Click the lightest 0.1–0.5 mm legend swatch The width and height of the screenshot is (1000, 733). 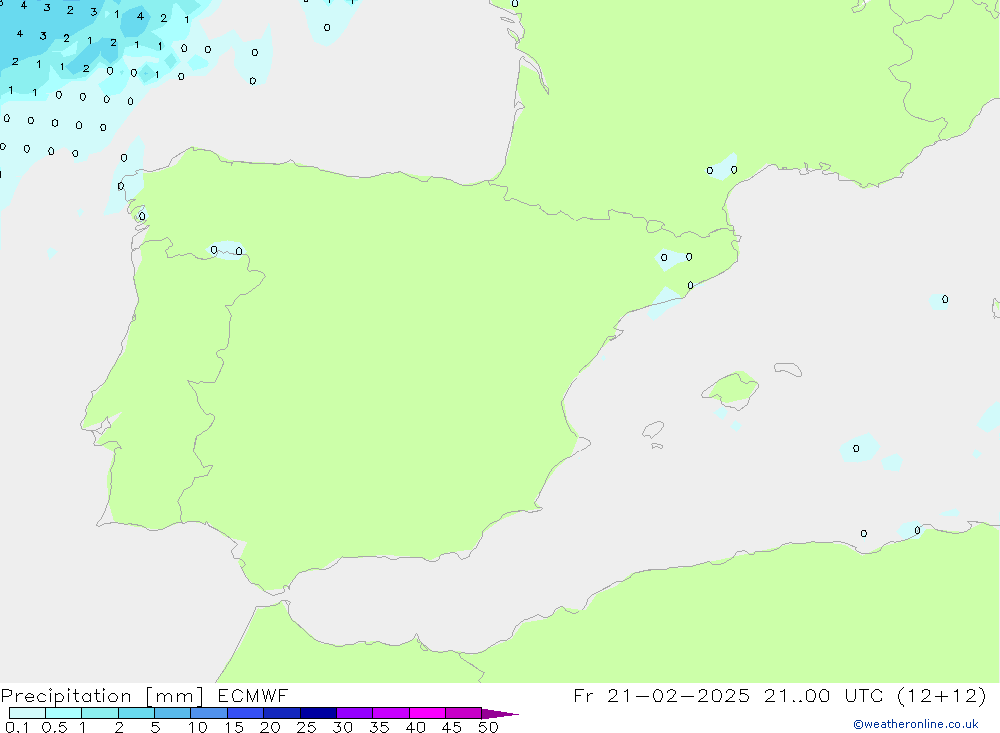pos(27,713)
